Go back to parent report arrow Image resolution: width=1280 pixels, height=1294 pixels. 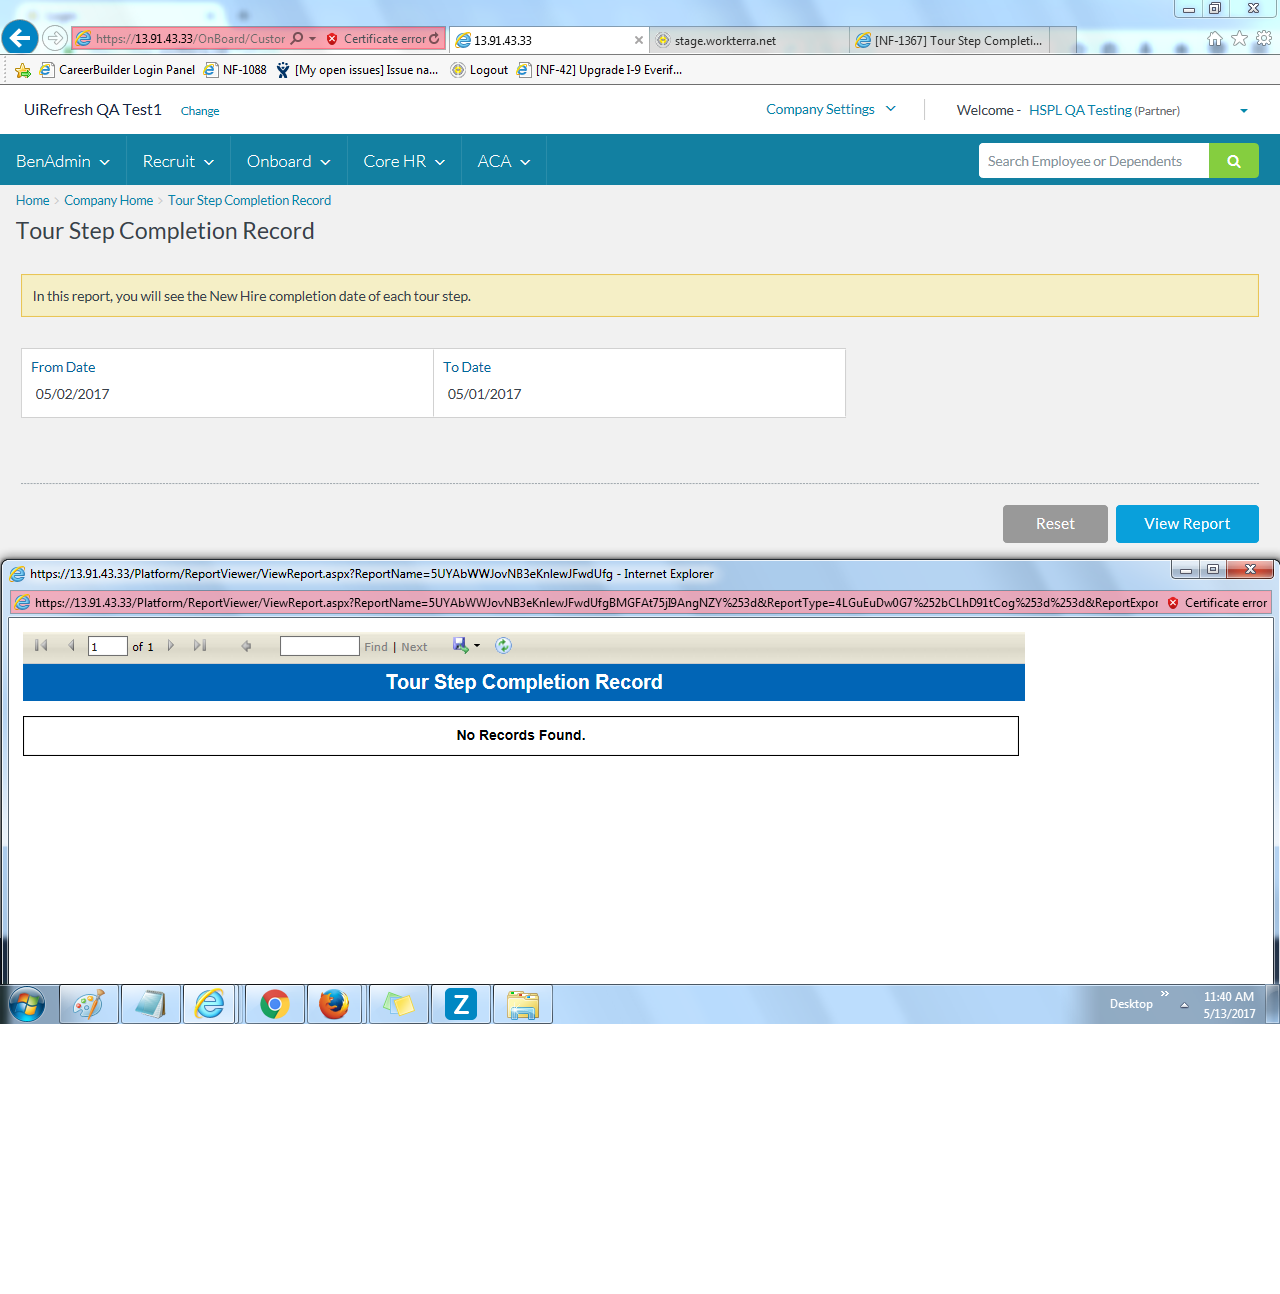coord(246,646)
